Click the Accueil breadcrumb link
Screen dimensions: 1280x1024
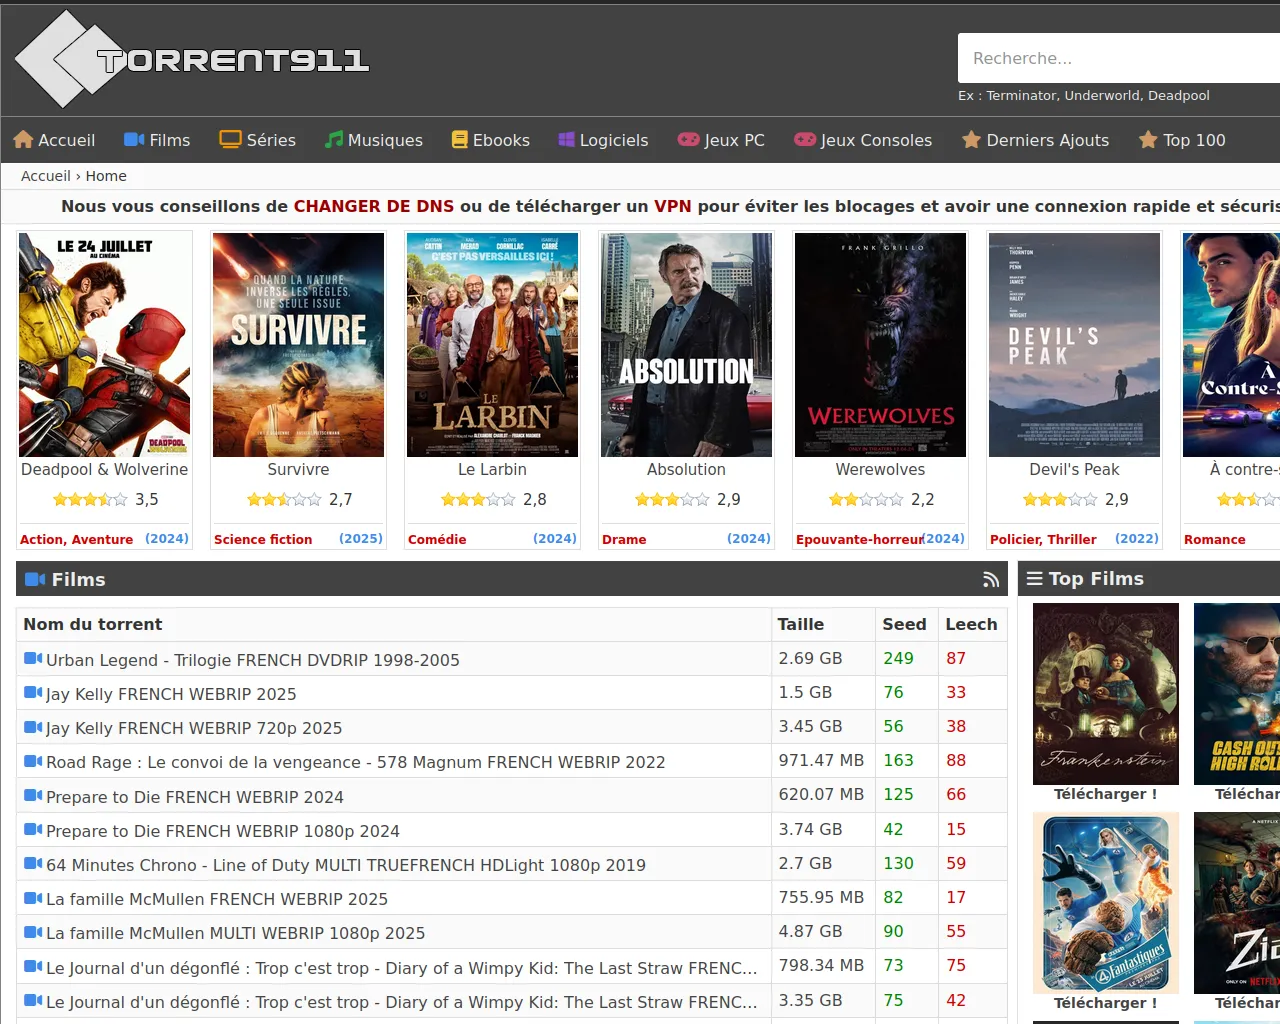point(46,176)
